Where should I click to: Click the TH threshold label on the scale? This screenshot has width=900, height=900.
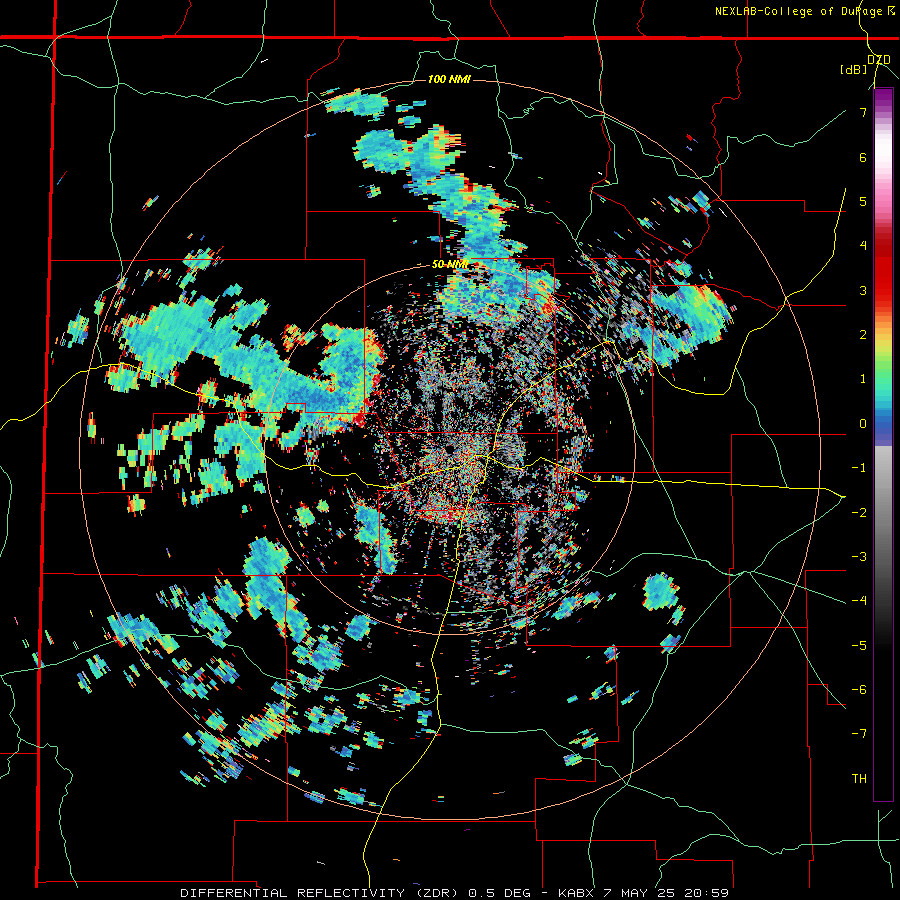(859, 779)
